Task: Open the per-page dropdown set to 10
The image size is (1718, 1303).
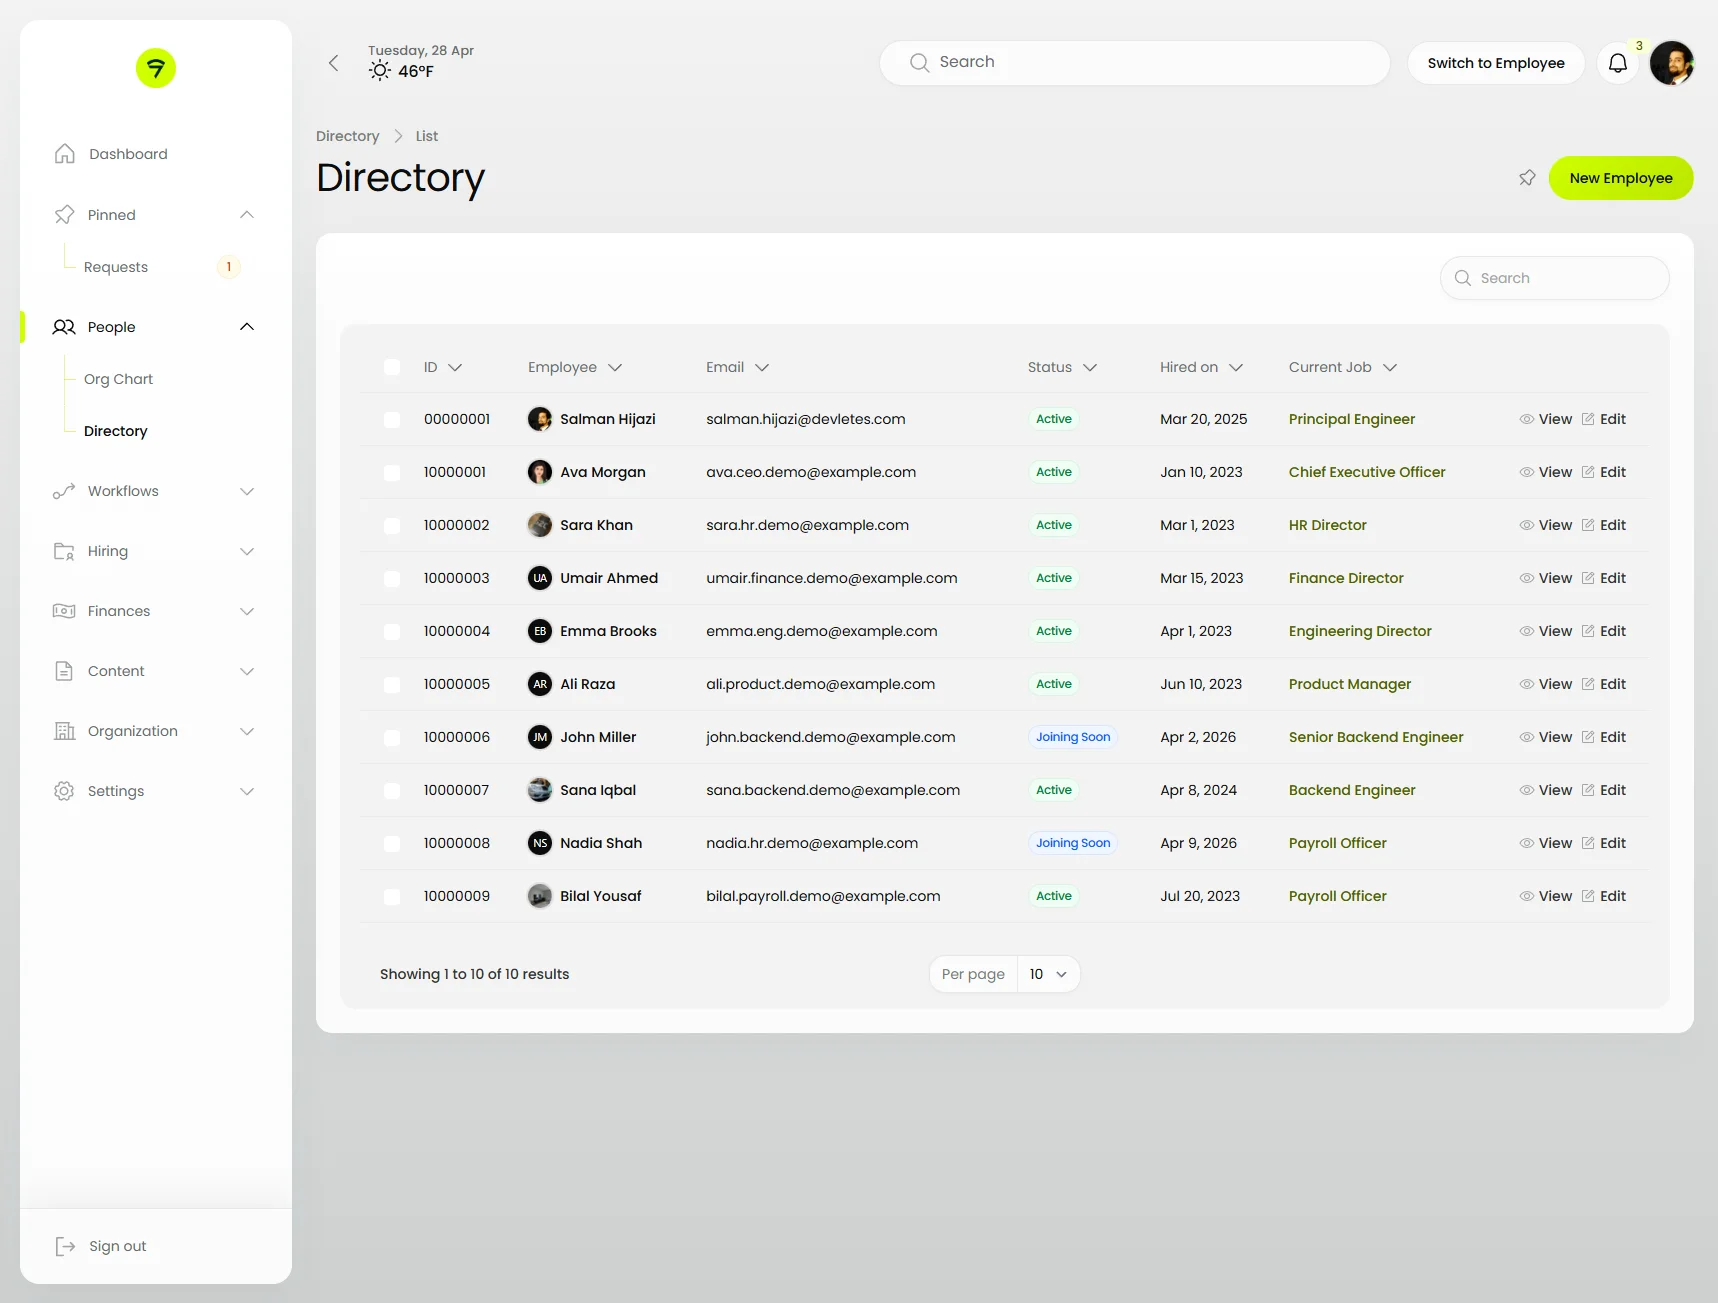Action: click(x=1047, y=973)
